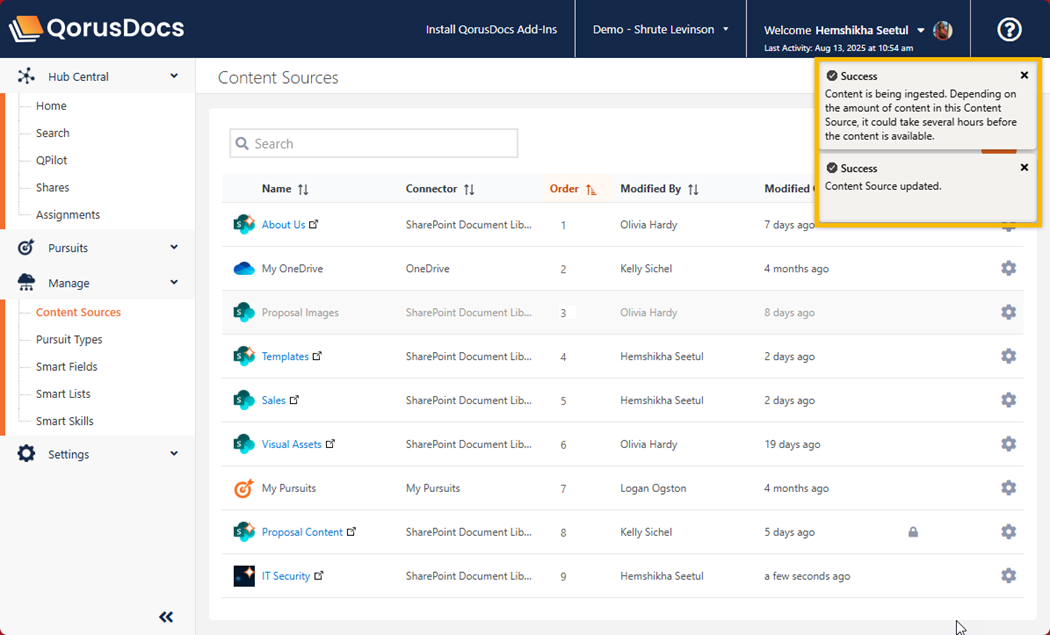Viewport: 1050px width, 635px height.
Task: Open the Templates content source link
Action: pos(285,357)
